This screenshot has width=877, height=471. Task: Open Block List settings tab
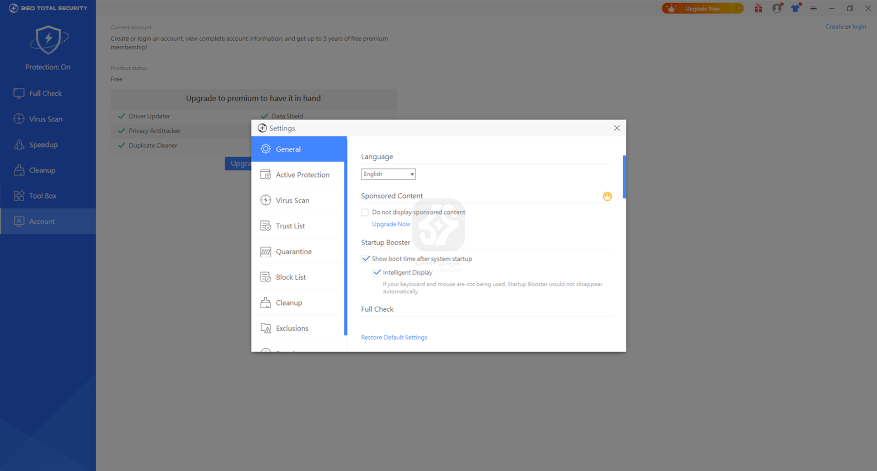tap(298, 277)
